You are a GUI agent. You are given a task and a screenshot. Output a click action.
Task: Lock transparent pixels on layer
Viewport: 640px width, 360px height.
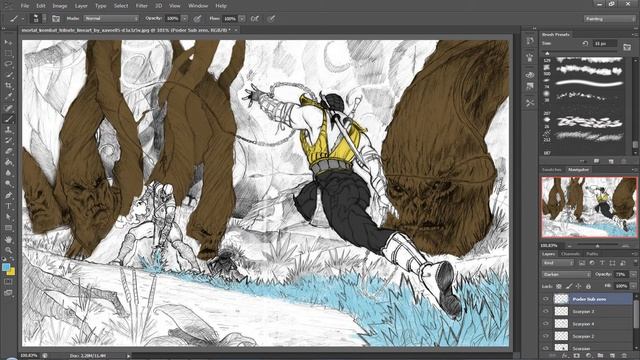[x=559, y=287]
